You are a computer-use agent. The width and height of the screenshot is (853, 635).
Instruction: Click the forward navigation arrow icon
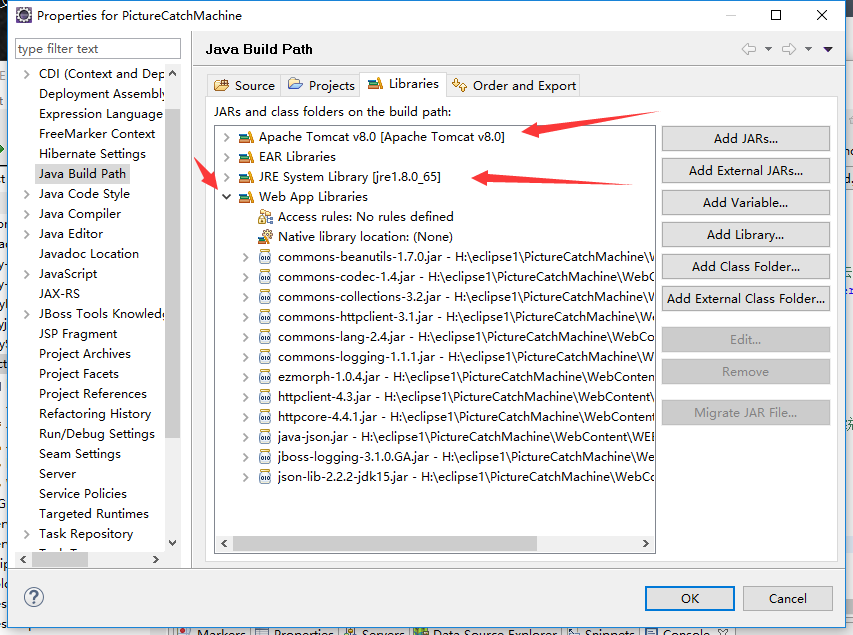click(x=789, y=49)
